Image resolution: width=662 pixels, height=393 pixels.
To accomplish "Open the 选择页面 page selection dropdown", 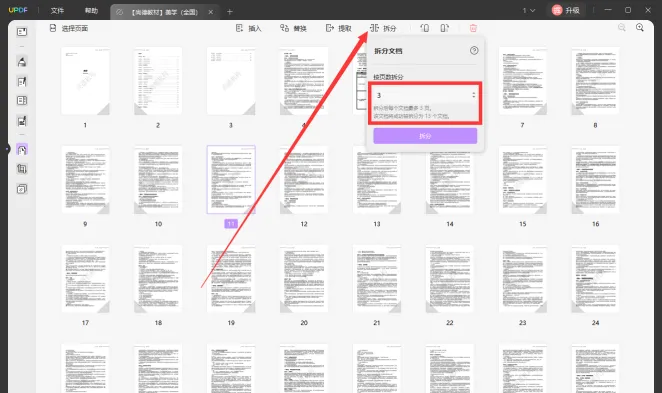I will click(69, 28).
